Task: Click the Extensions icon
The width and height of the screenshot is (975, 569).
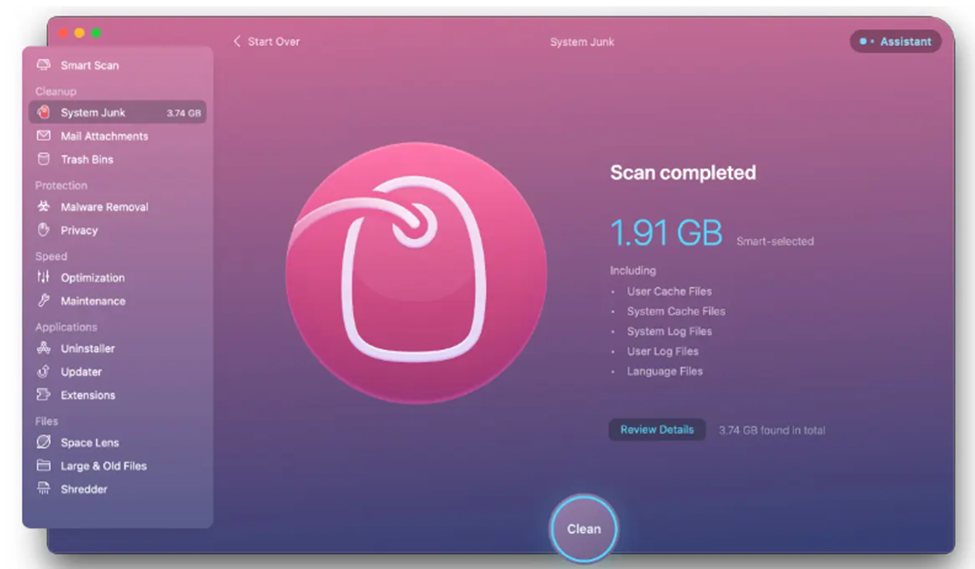Action: (x=44, y=394)
